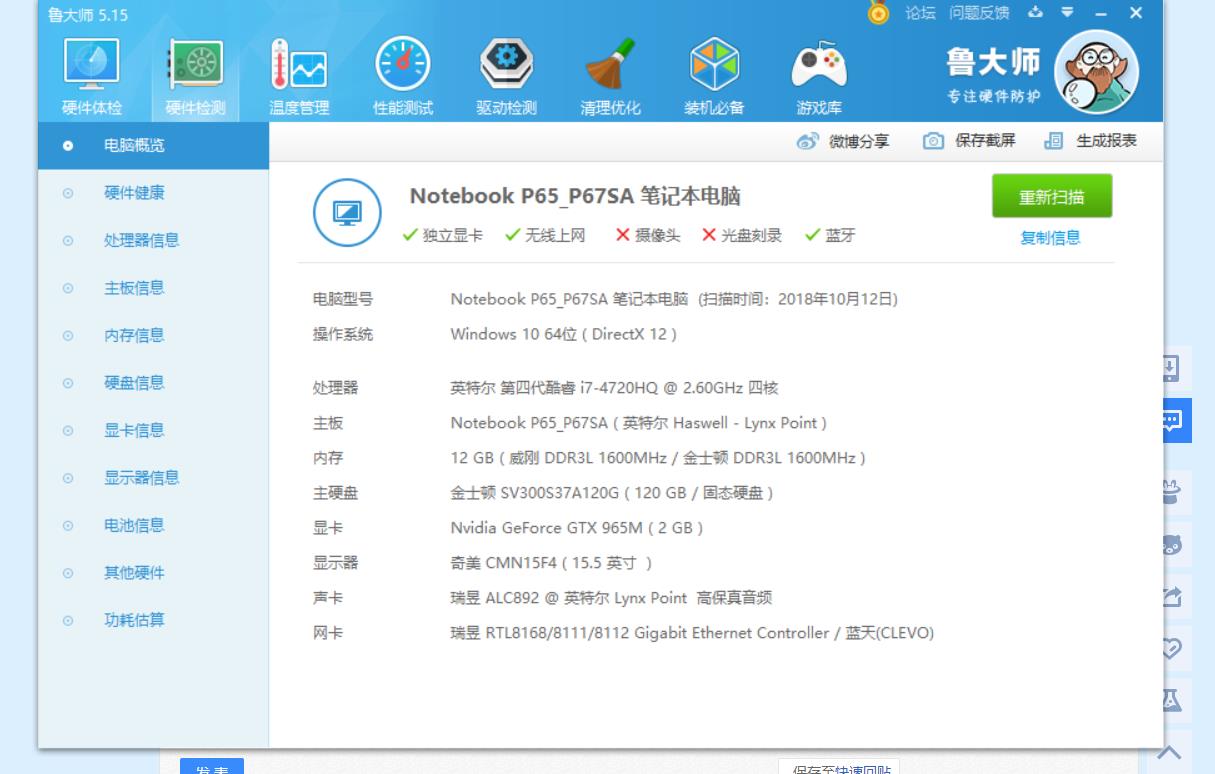This screenshot has height=774, width=1215.
Task: Open 游戏库 game library
Action: [x=819, y=78]
